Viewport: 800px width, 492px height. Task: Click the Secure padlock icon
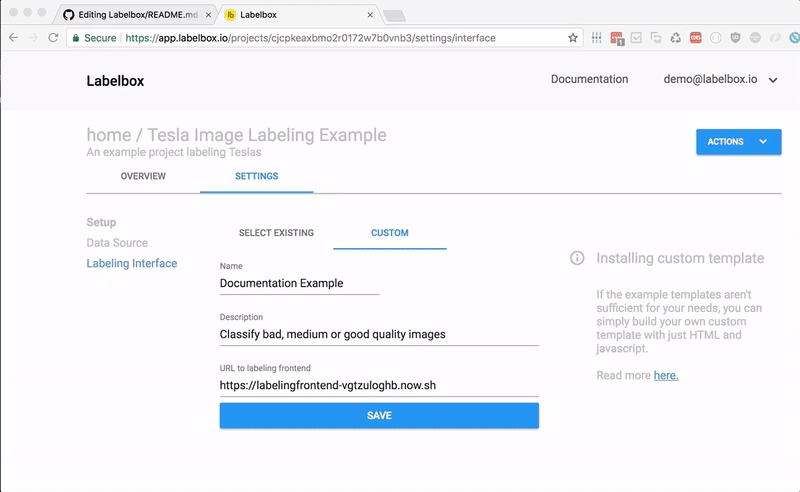76,38
